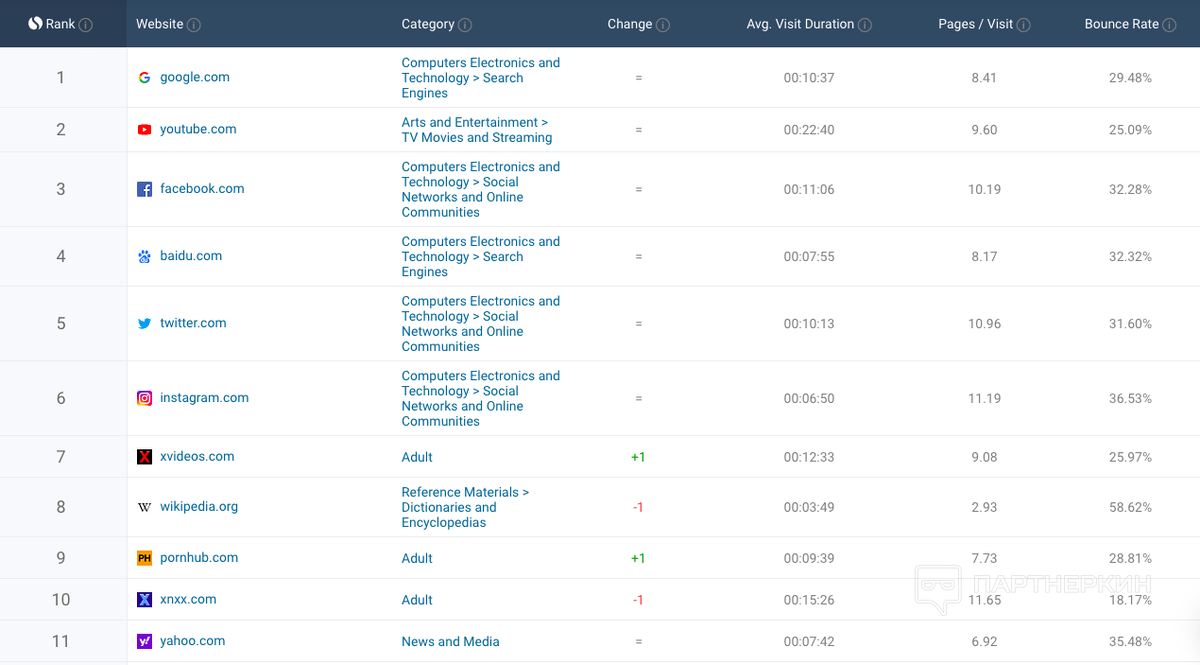This screenshot has width=1200, height=665.
Task: Sort by the Change column header
Action: [x=630, y=24]
